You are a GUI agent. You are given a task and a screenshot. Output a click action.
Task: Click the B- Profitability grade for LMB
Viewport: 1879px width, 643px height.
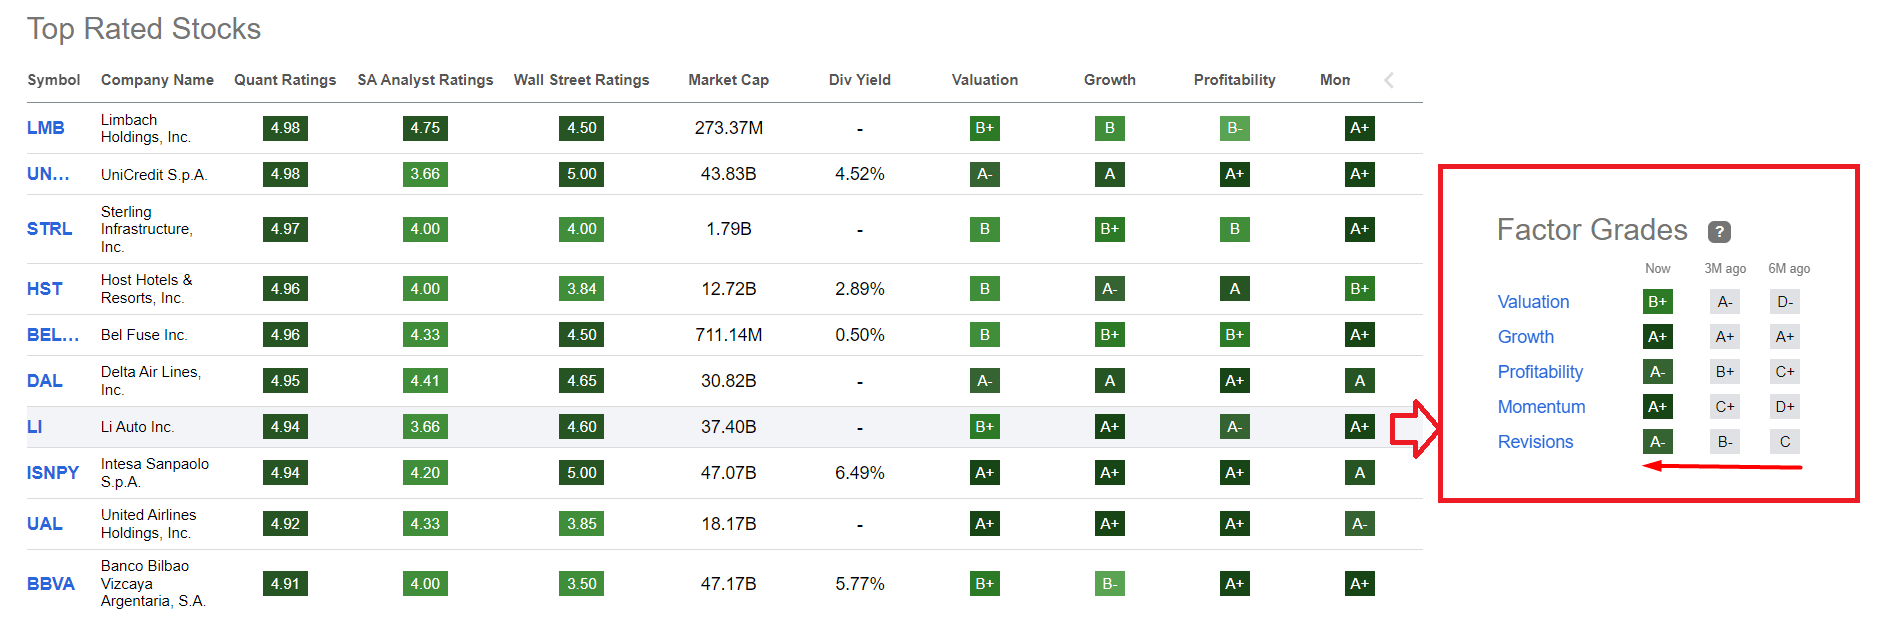(x=1235, y=128)
